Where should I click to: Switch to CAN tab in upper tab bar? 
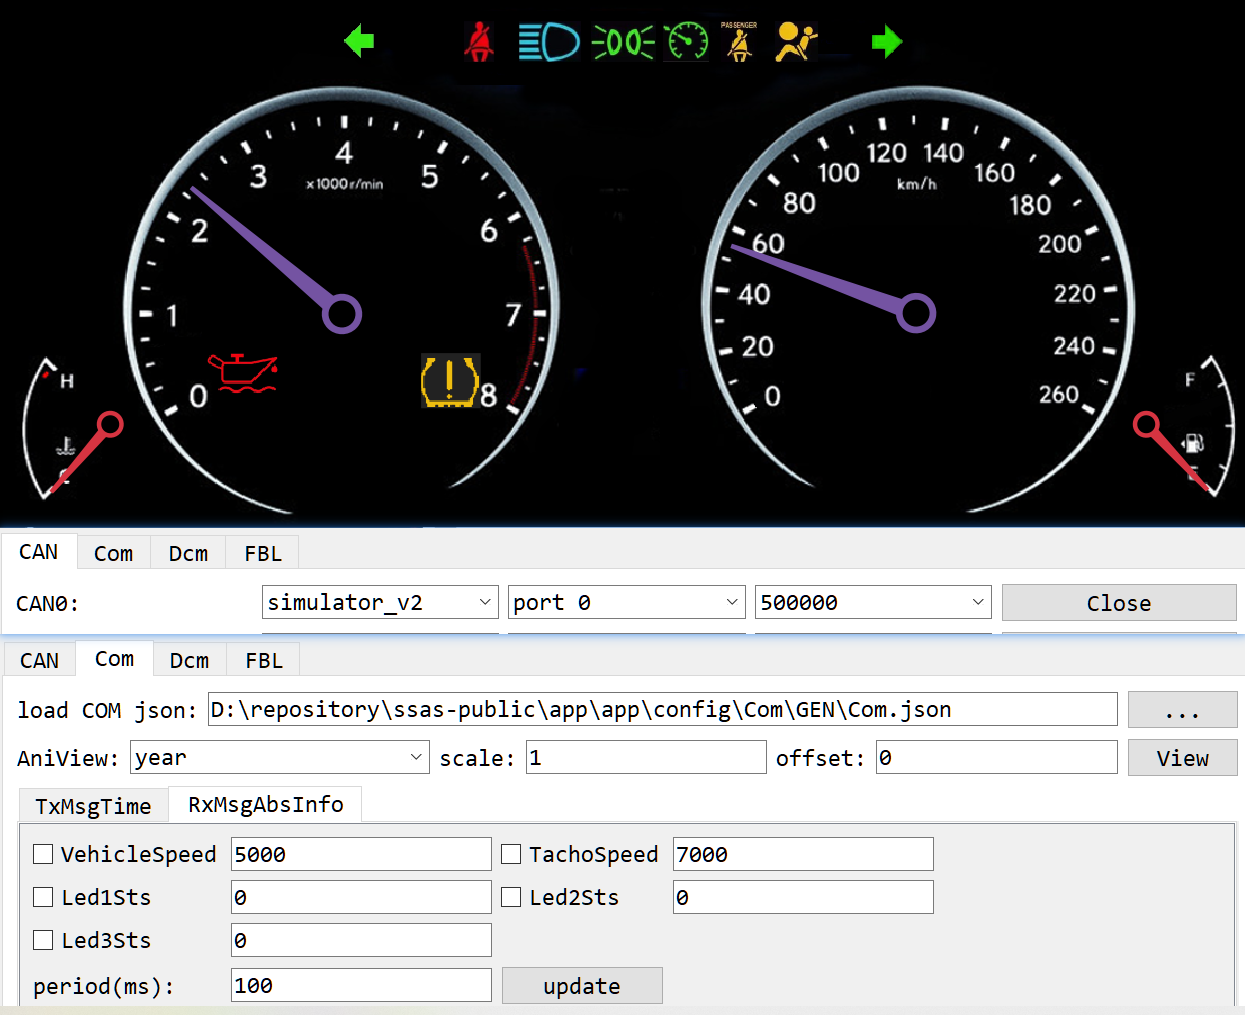(x=39, y=552)
